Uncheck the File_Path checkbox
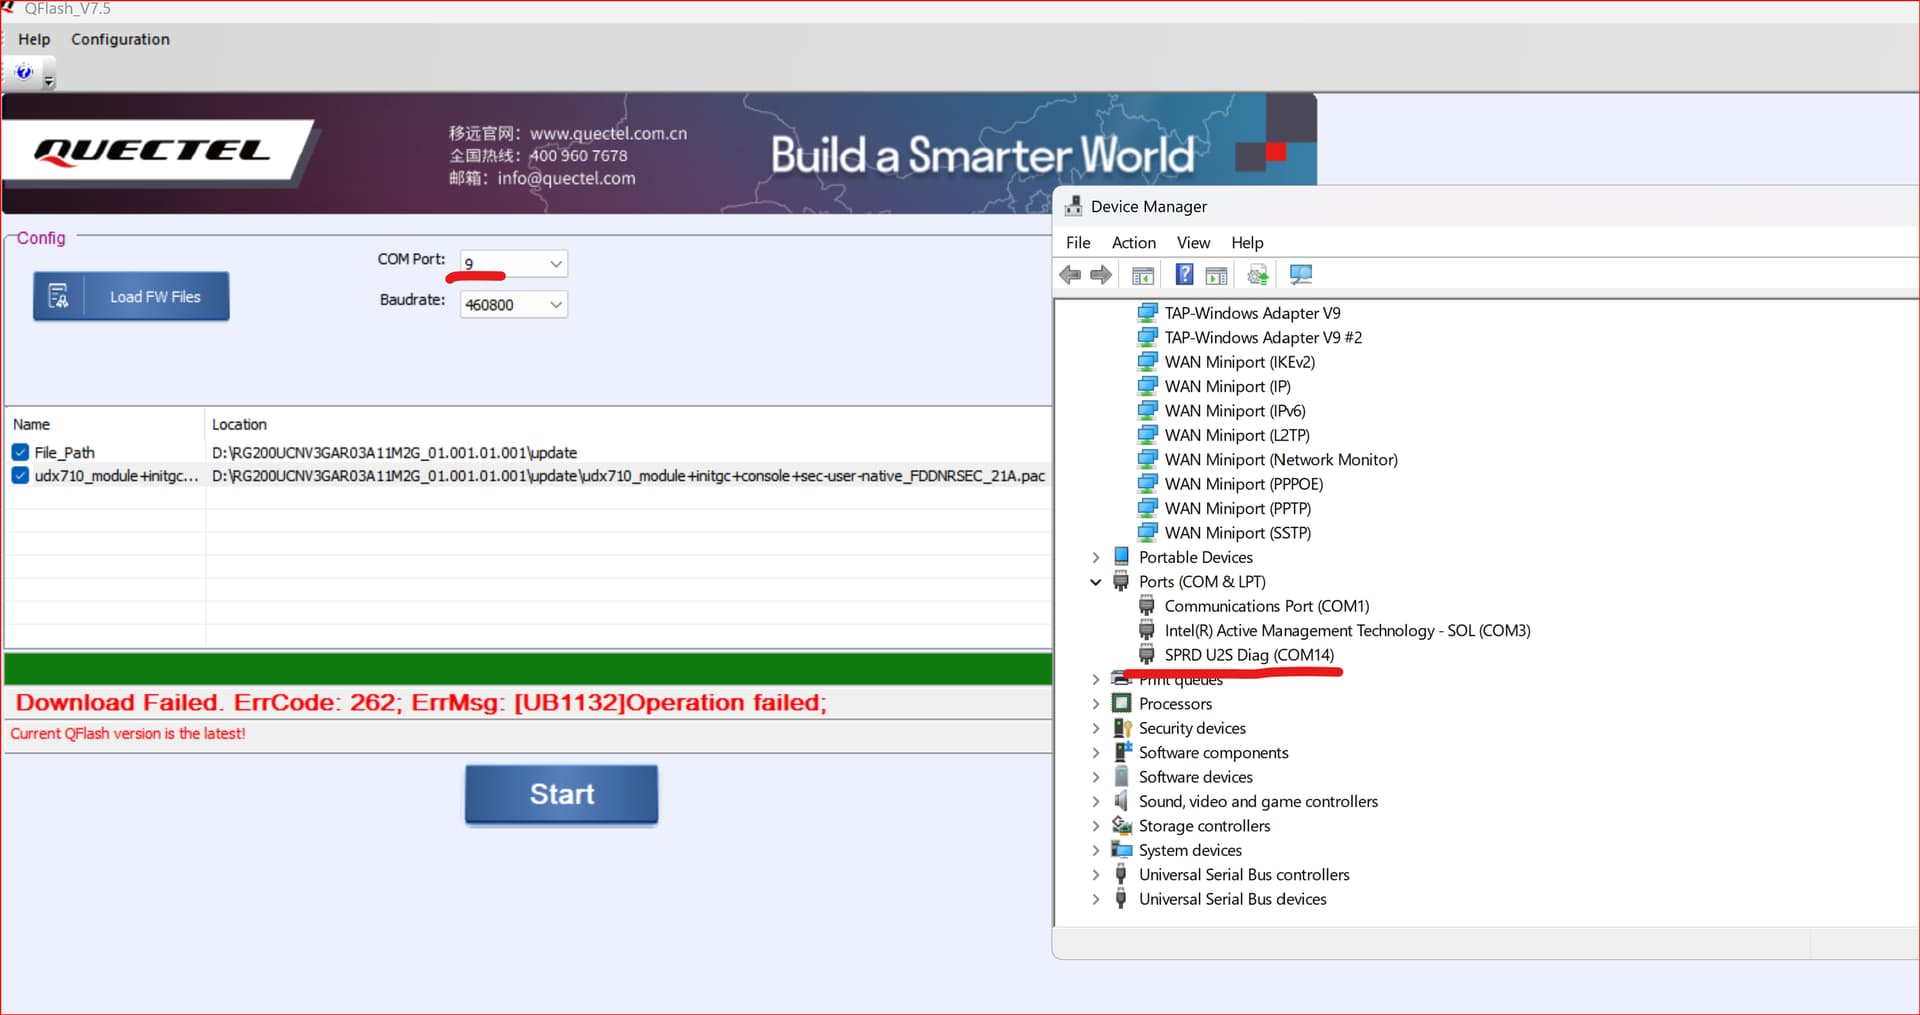Image resolution: width=1920 pixels, height=1015 pixels. (20, 452)
